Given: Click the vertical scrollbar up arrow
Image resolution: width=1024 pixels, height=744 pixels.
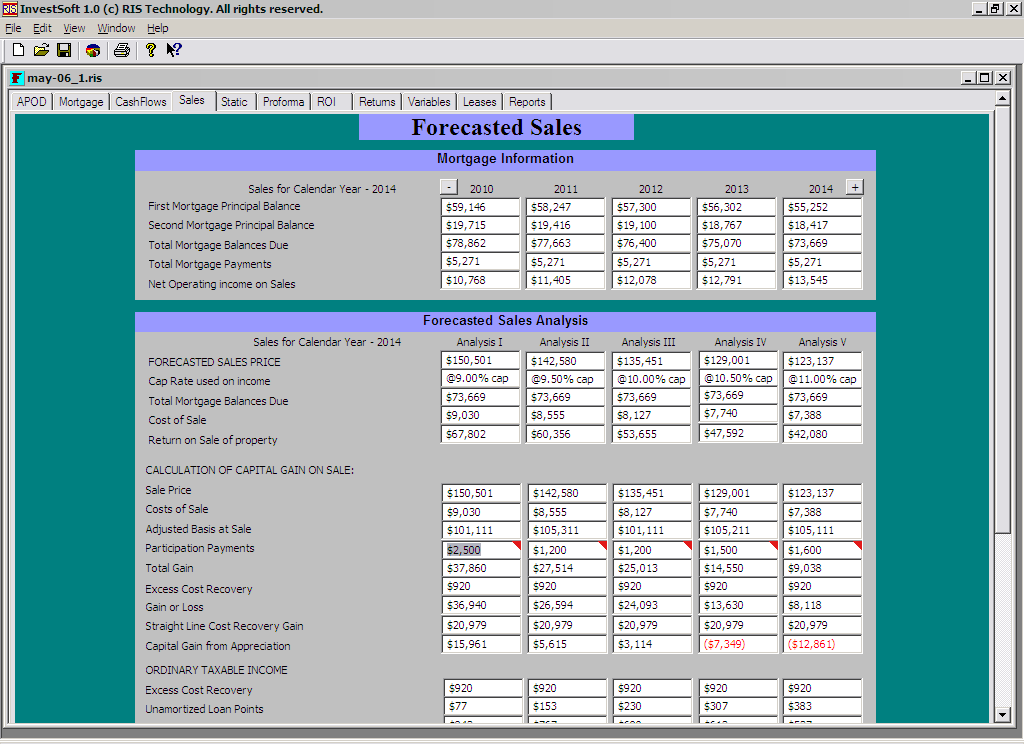Looking at the screenshot, I should click(x=1002, y=99).
